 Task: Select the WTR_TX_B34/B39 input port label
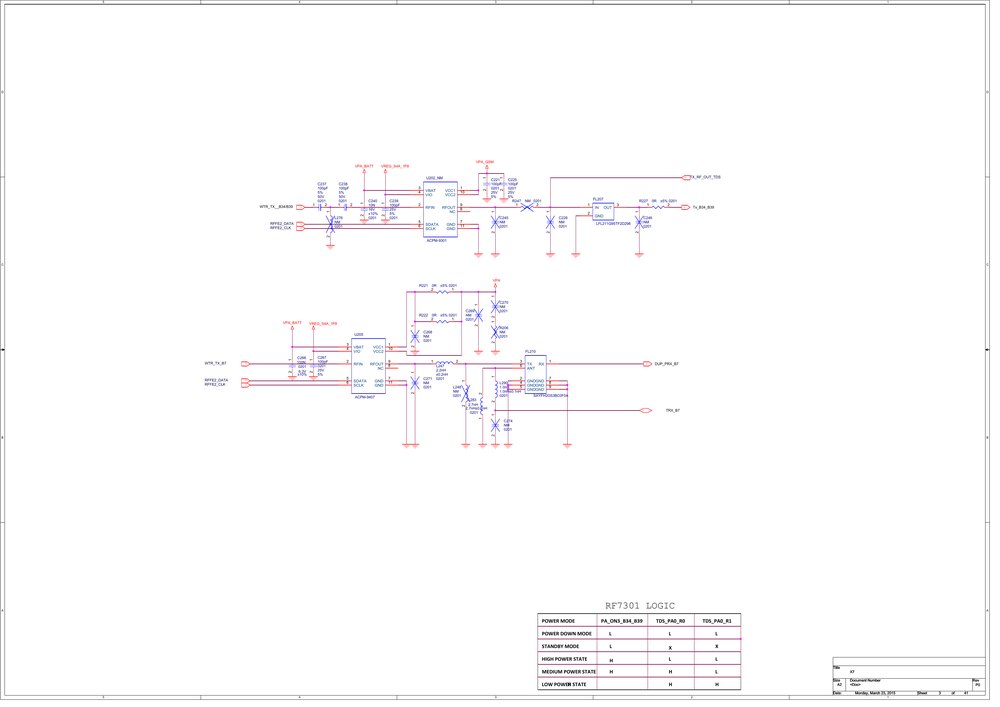[x=276, y=207]
